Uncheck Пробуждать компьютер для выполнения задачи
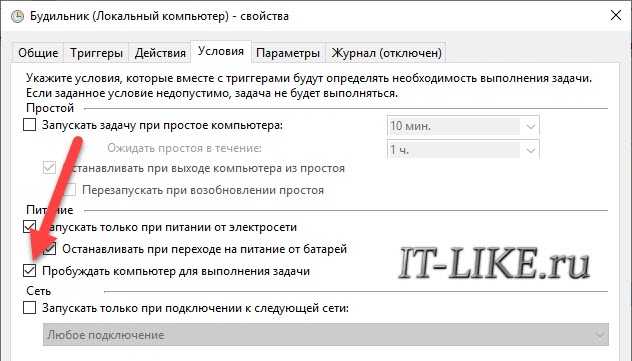 [29, 270]
